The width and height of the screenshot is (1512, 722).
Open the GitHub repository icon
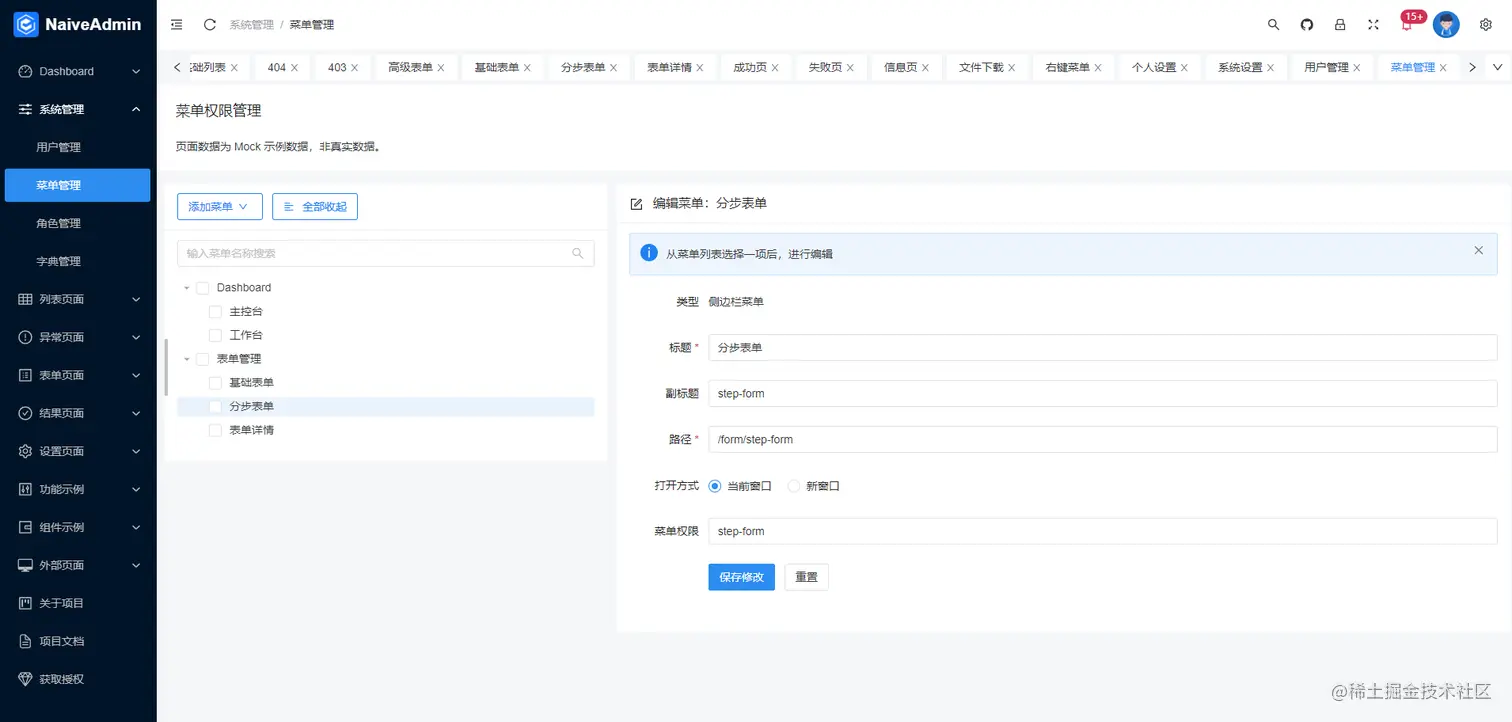(x=1306, y=24)
